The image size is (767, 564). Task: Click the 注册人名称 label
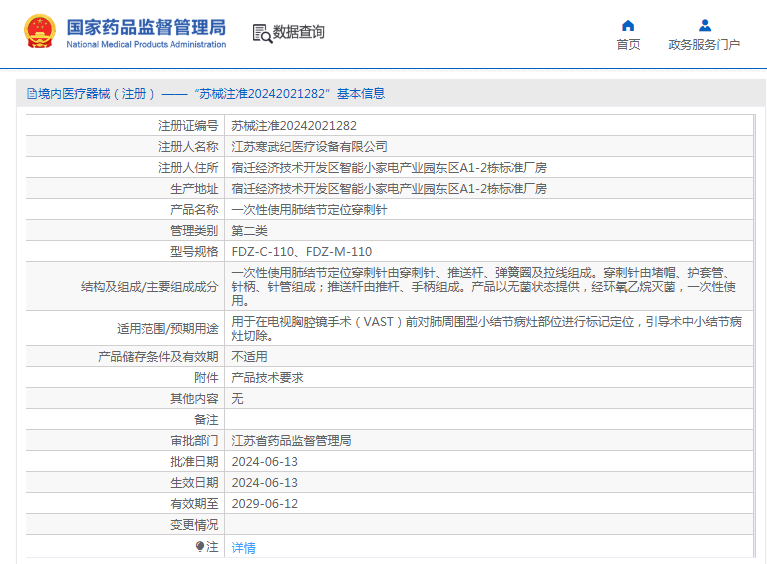tap(188, 147)
